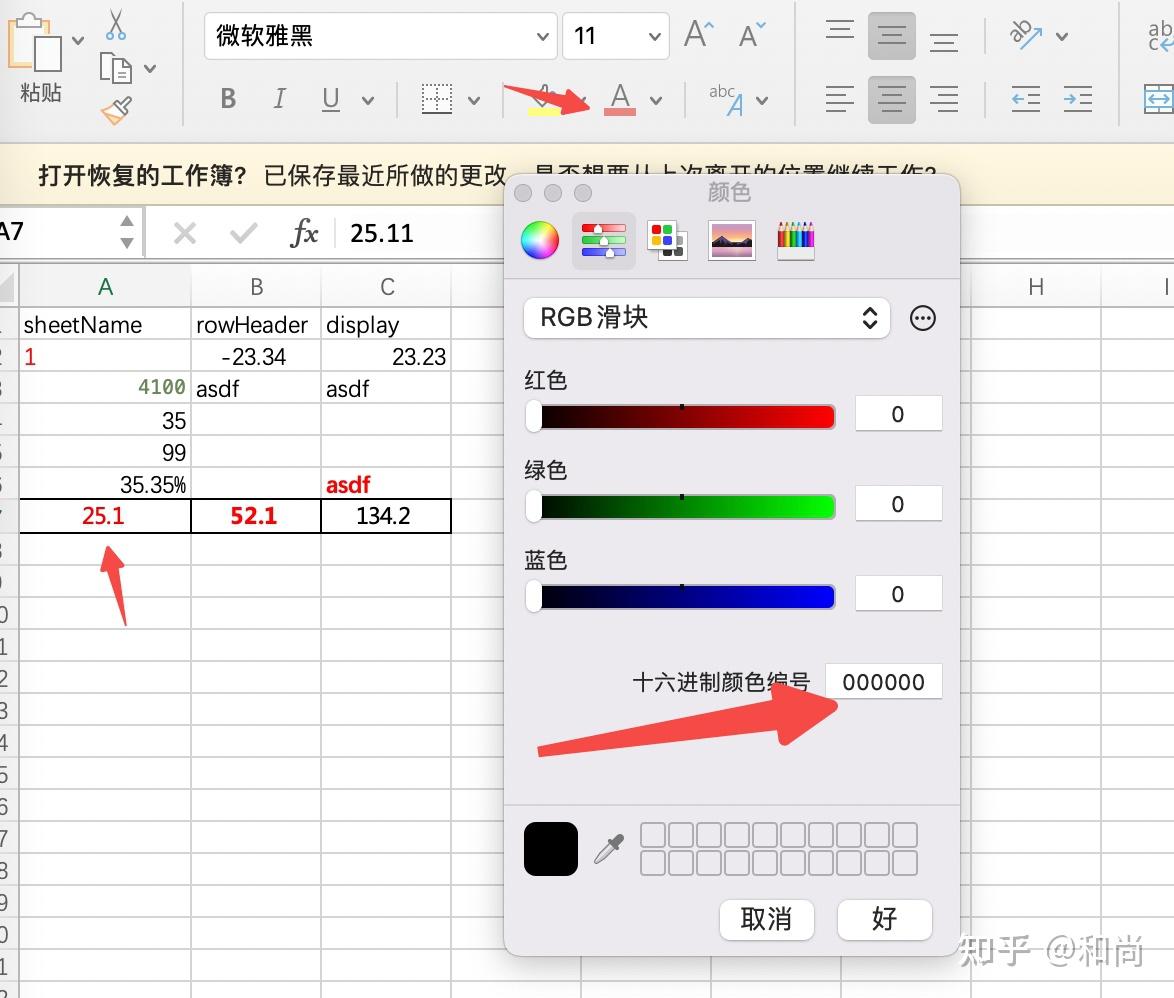Open the image palettes tab

(732, 240)
